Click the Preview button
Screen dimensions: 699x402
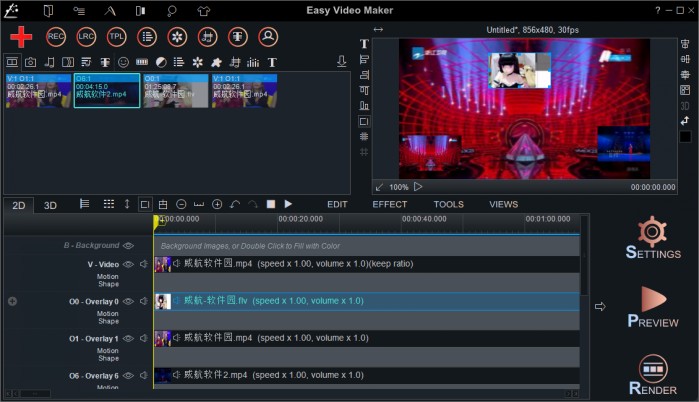tap(653, 308)
